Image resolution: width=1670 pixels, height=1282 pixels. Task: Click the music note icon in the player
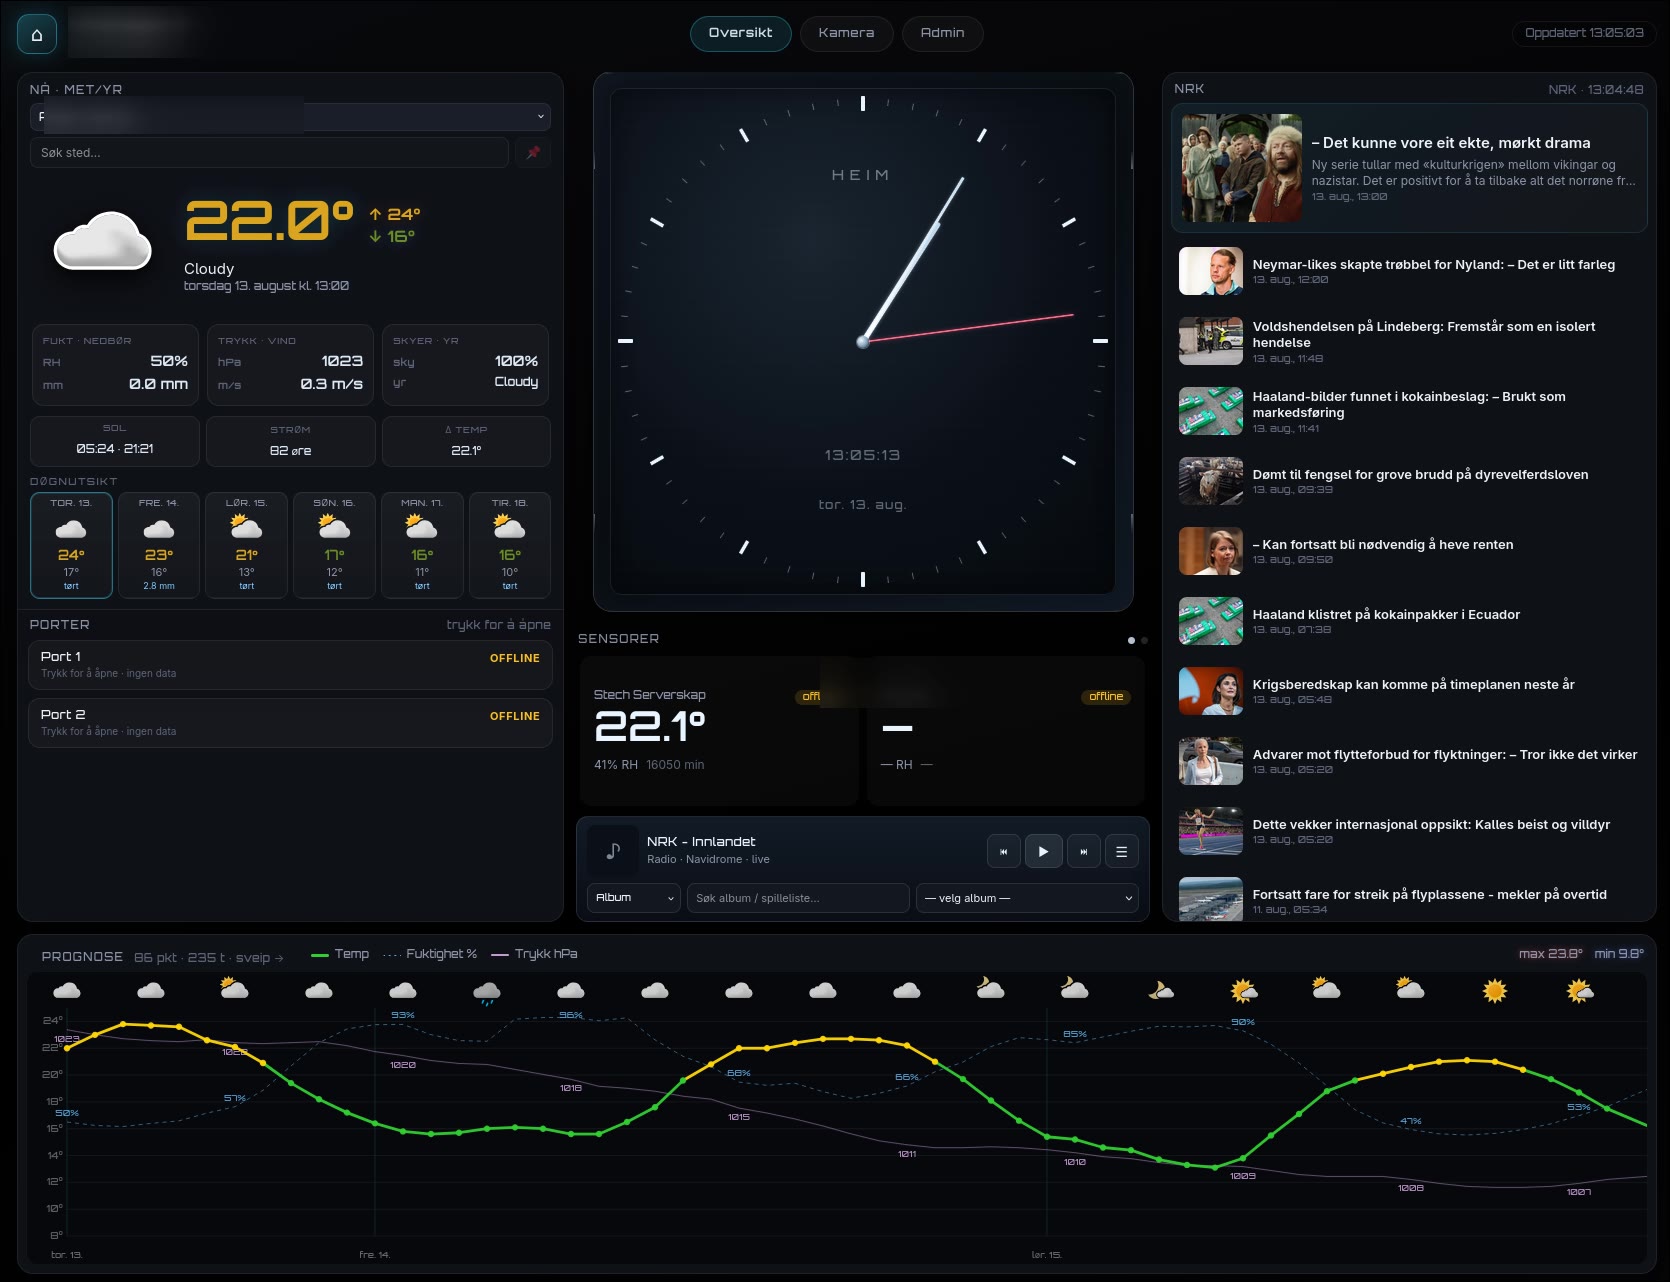tap(613, 851)
